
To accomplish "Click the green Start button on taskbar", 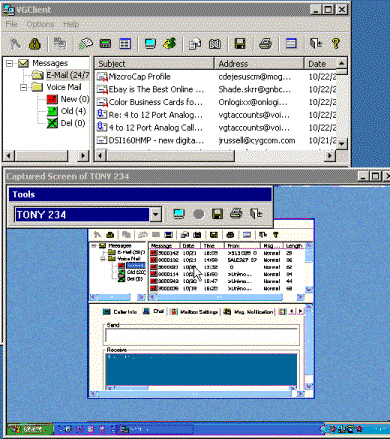I will [30, 429].
